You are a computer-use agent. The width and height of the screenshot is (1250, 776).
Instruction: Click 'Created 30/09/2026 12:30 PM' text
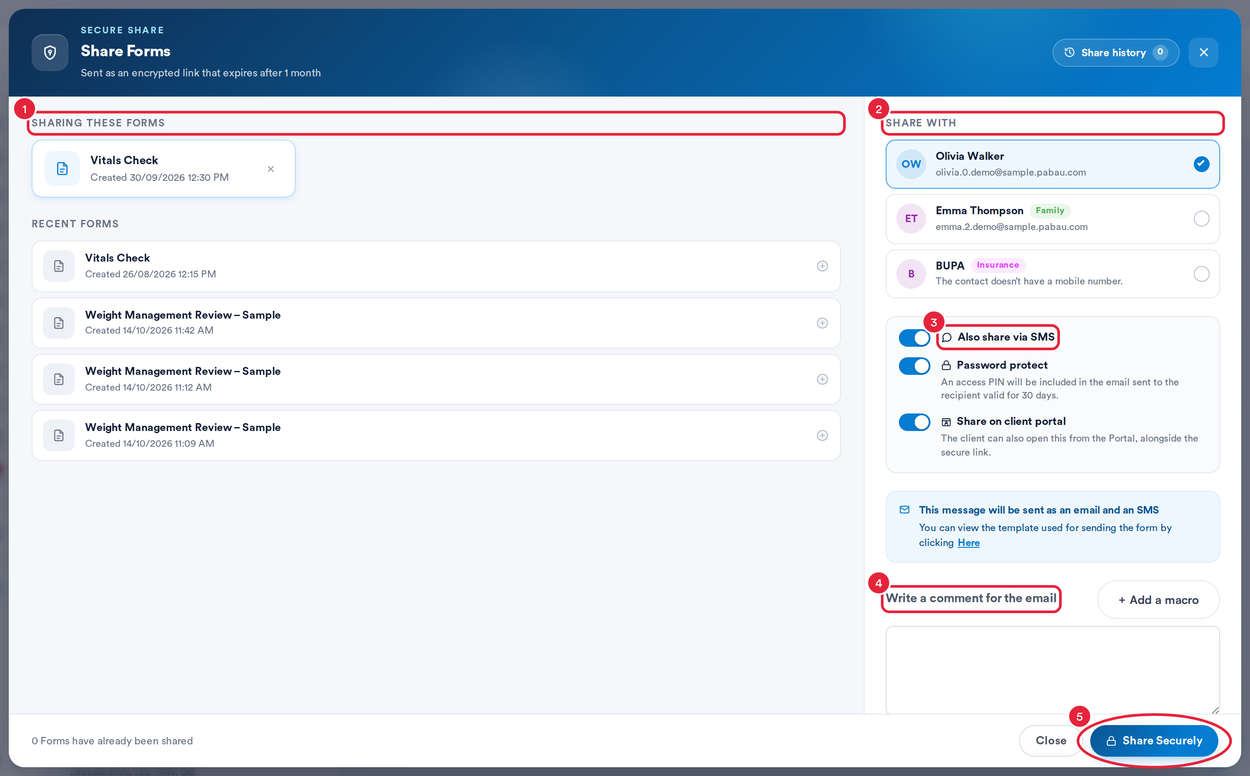coord(160,177)
